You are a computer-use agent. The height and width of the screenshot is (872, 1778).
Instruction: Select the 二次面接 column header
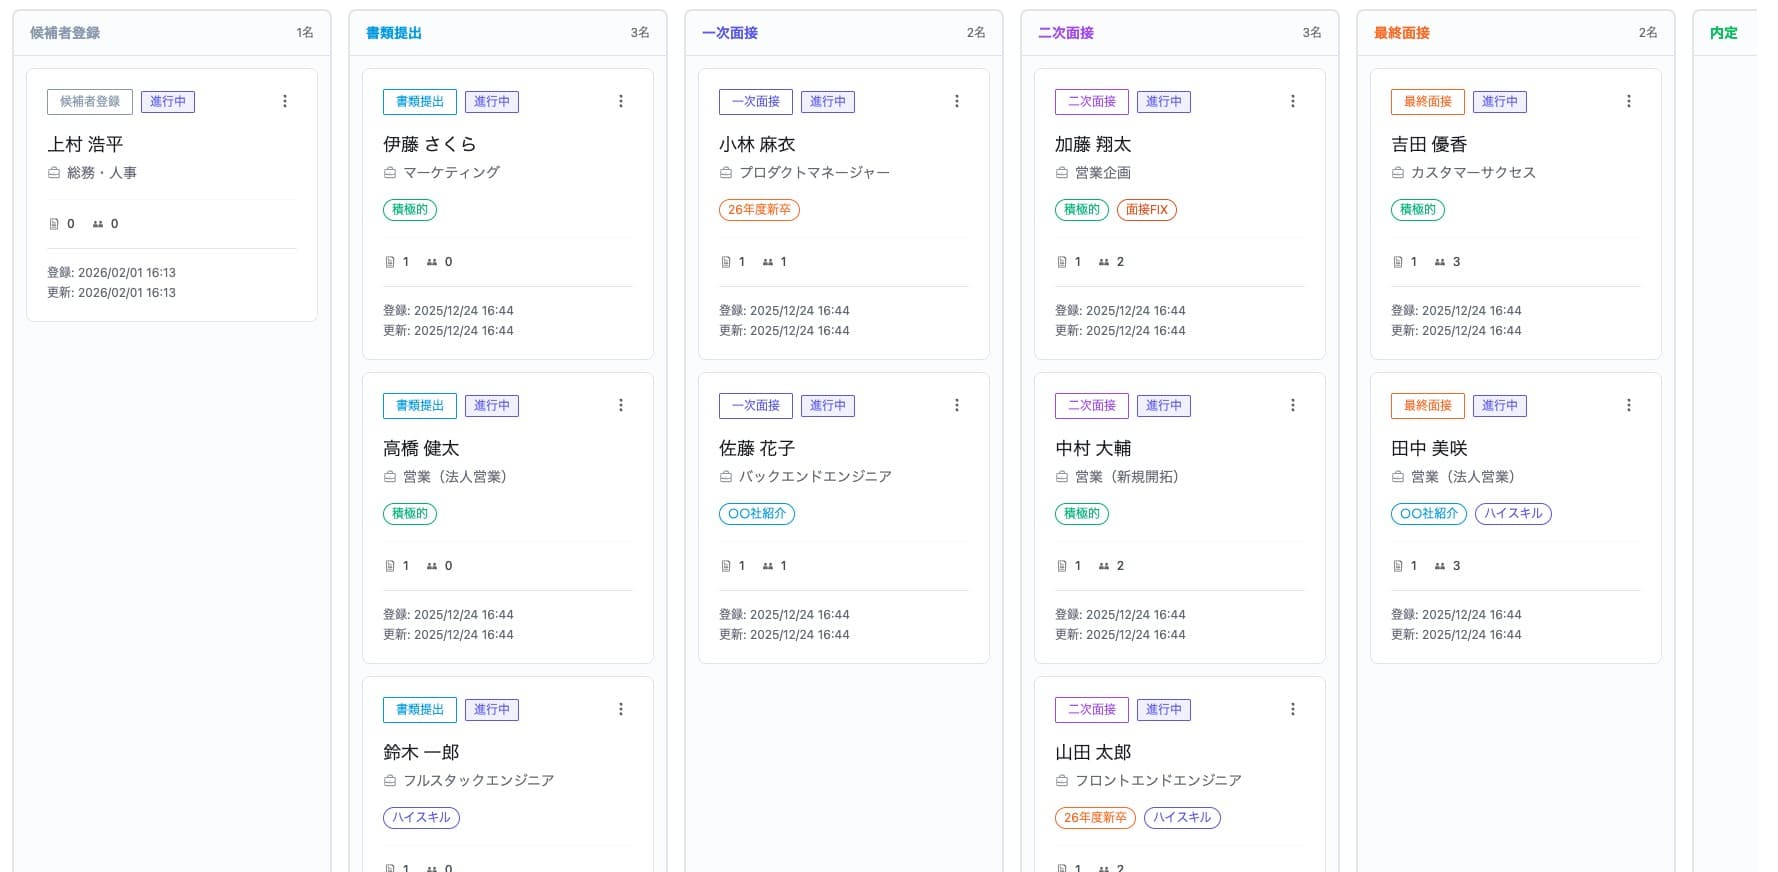pos(1066,33)
